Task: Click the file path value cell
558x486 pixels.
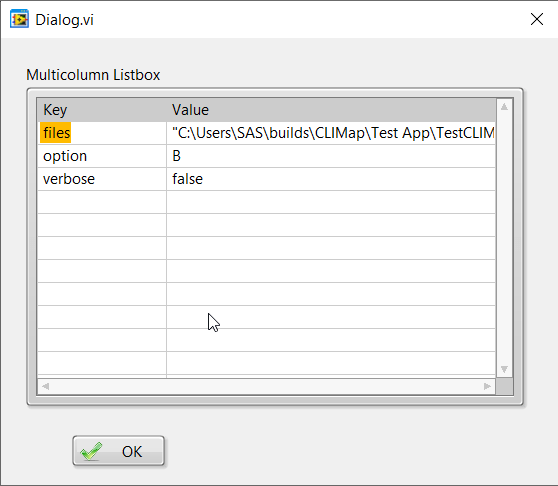Action: coord(331,133)
